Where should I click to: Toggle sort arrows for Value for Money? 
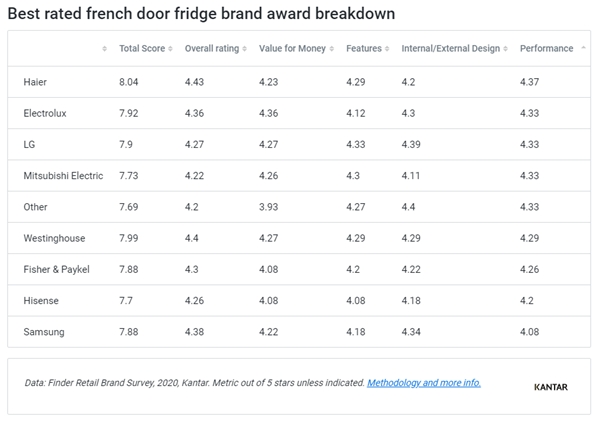coord(332,49)
